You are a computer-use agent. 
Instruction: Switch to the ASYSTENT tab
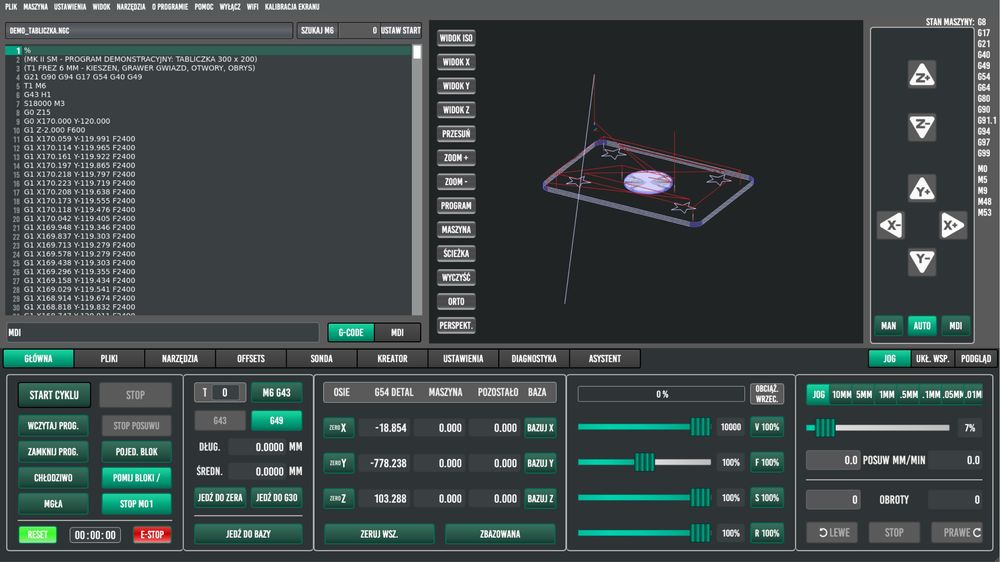click(605, 359)
